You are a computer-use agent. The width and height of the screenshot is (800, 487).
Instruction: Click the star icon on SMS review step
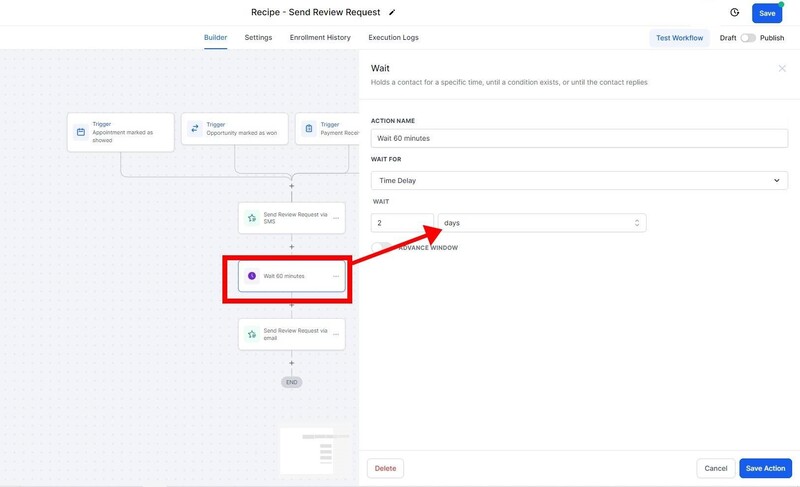click(252, 218)
